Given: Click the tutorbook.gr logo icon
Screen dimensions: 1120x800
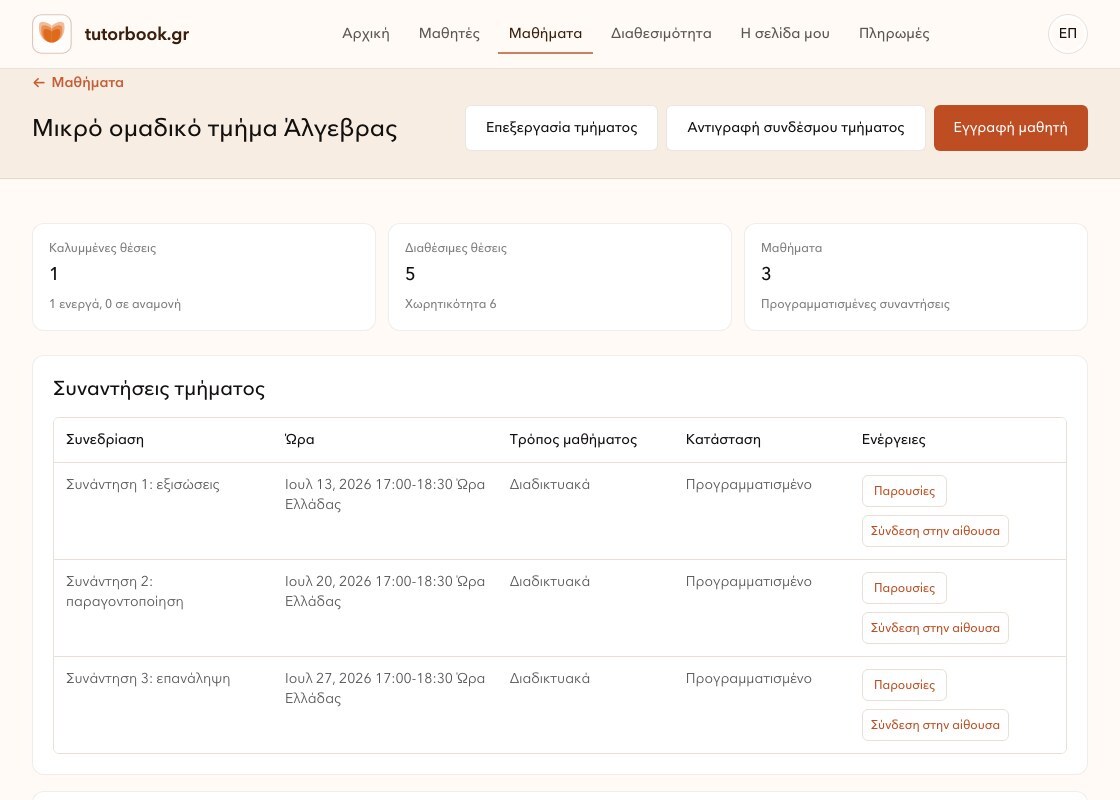Looking at the screenshot, I should point(51,34).
